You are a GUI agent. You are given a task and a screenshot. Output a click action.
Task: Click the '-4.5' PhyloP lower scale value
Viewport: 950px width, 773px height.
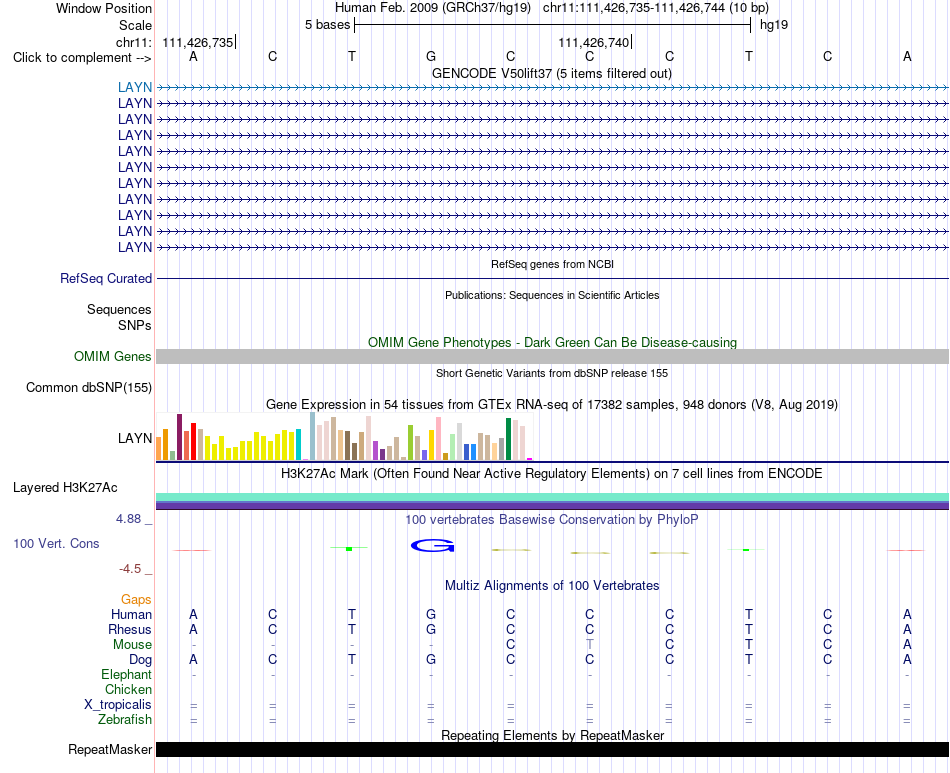click(130, 568)
